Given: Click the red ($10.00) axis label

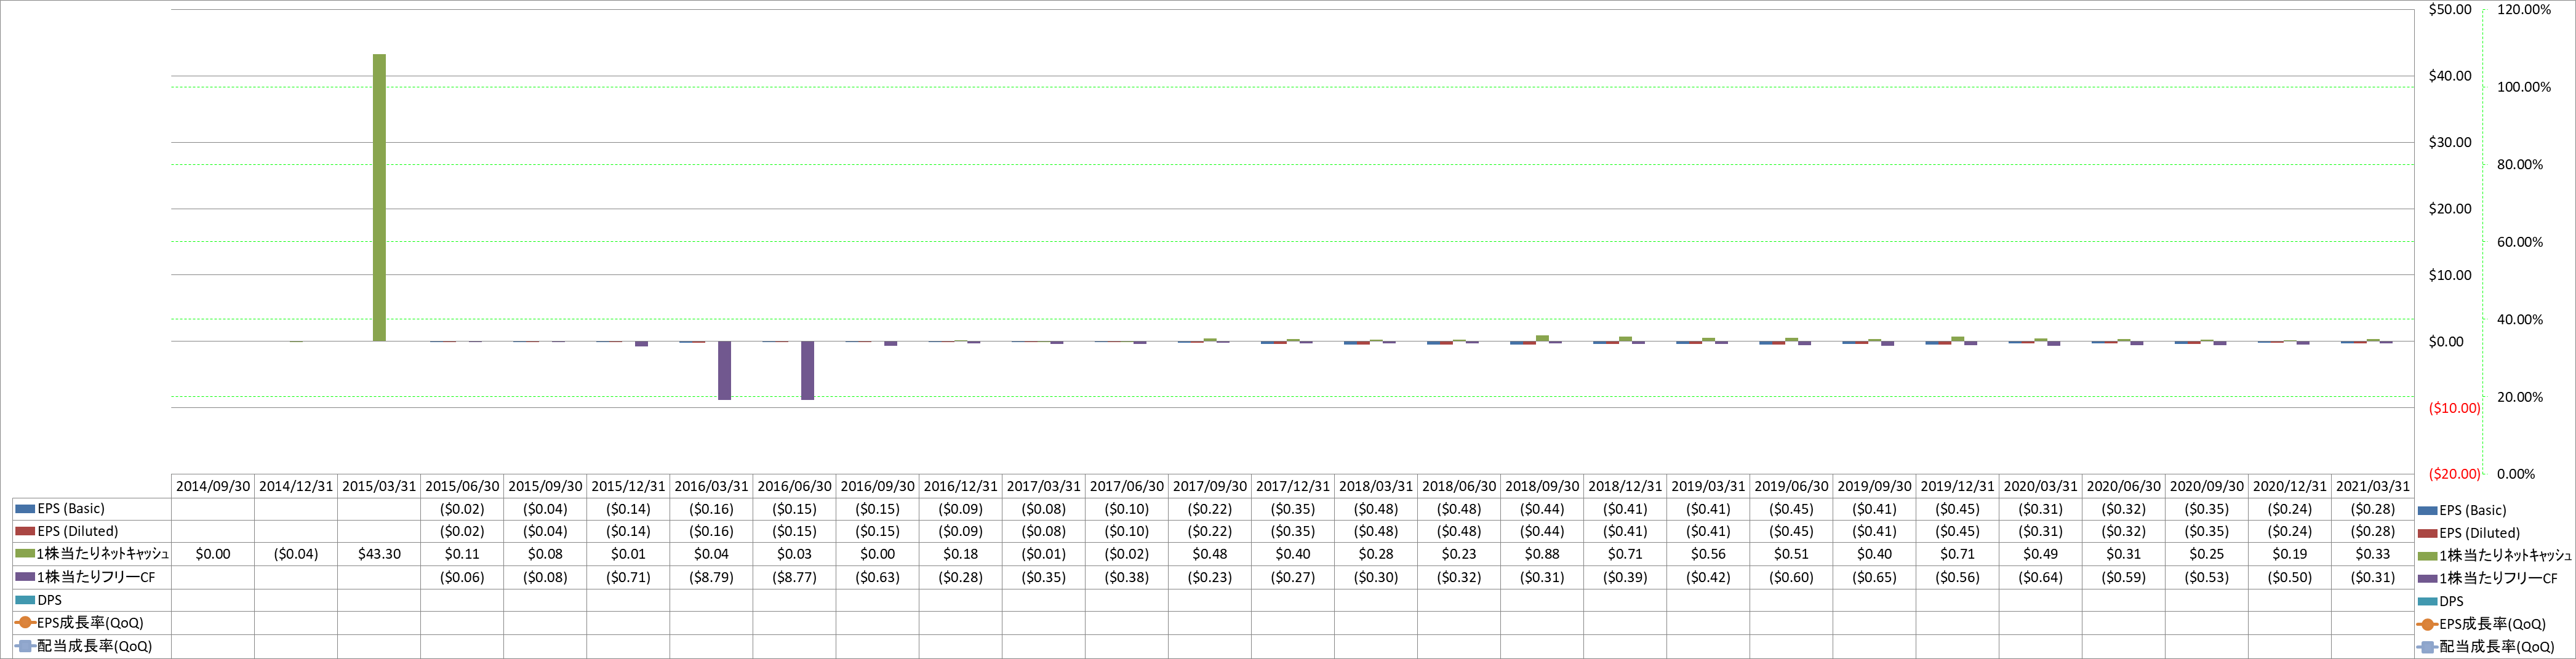Looking at the screenshot, I should click(2454, 408).
